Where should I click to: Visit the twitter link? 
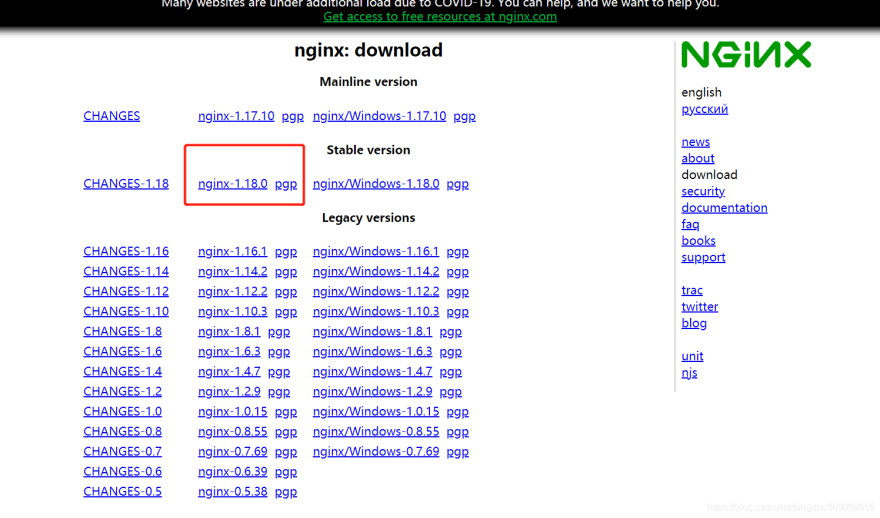pyautogui.click(x=700, y=306)
